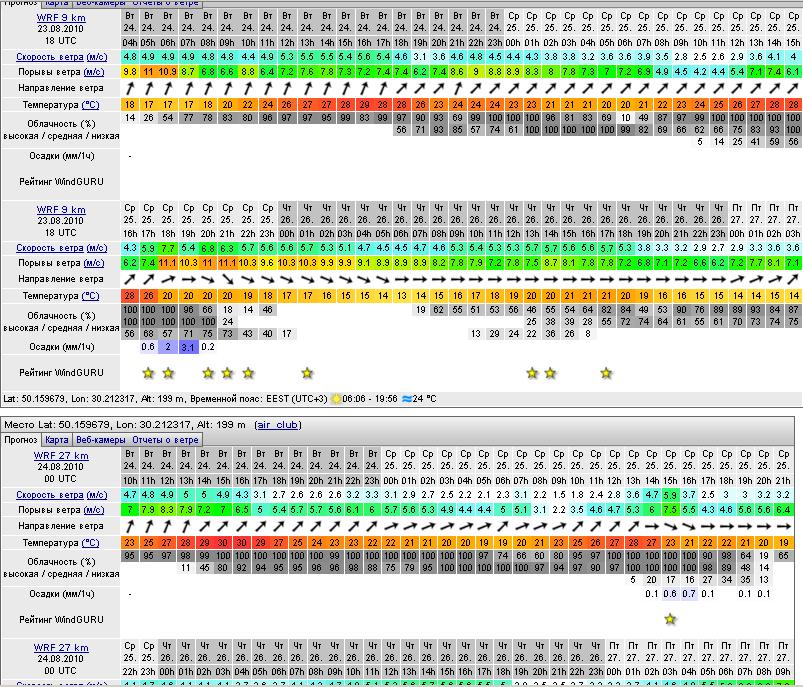
Task: Click the first star in WRF 9 km rating
Action: 148,373
